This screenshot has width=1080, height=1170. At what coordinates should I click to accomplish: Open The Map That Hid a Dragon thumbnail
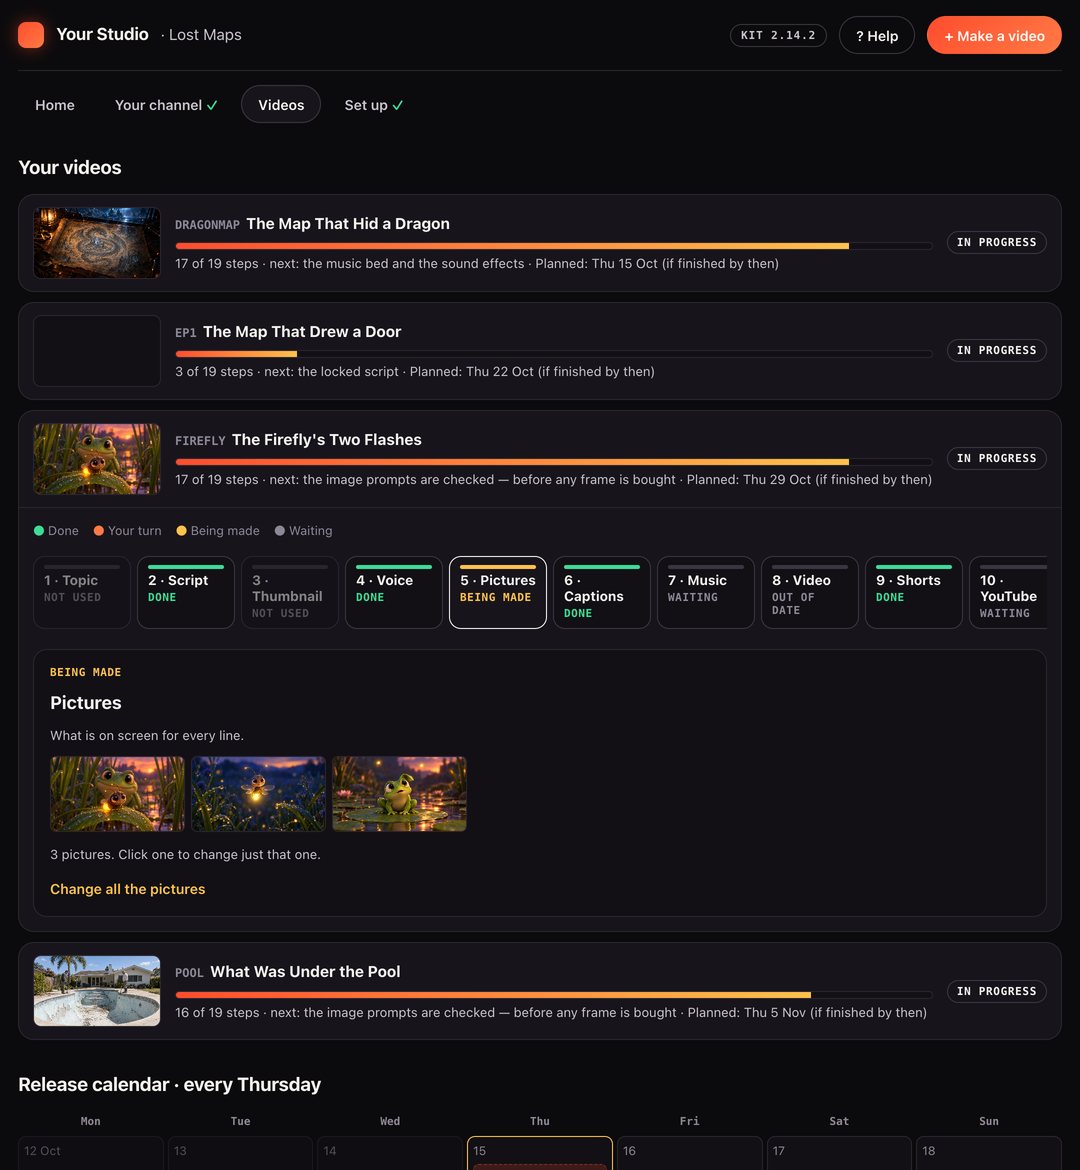pos(97,243)
